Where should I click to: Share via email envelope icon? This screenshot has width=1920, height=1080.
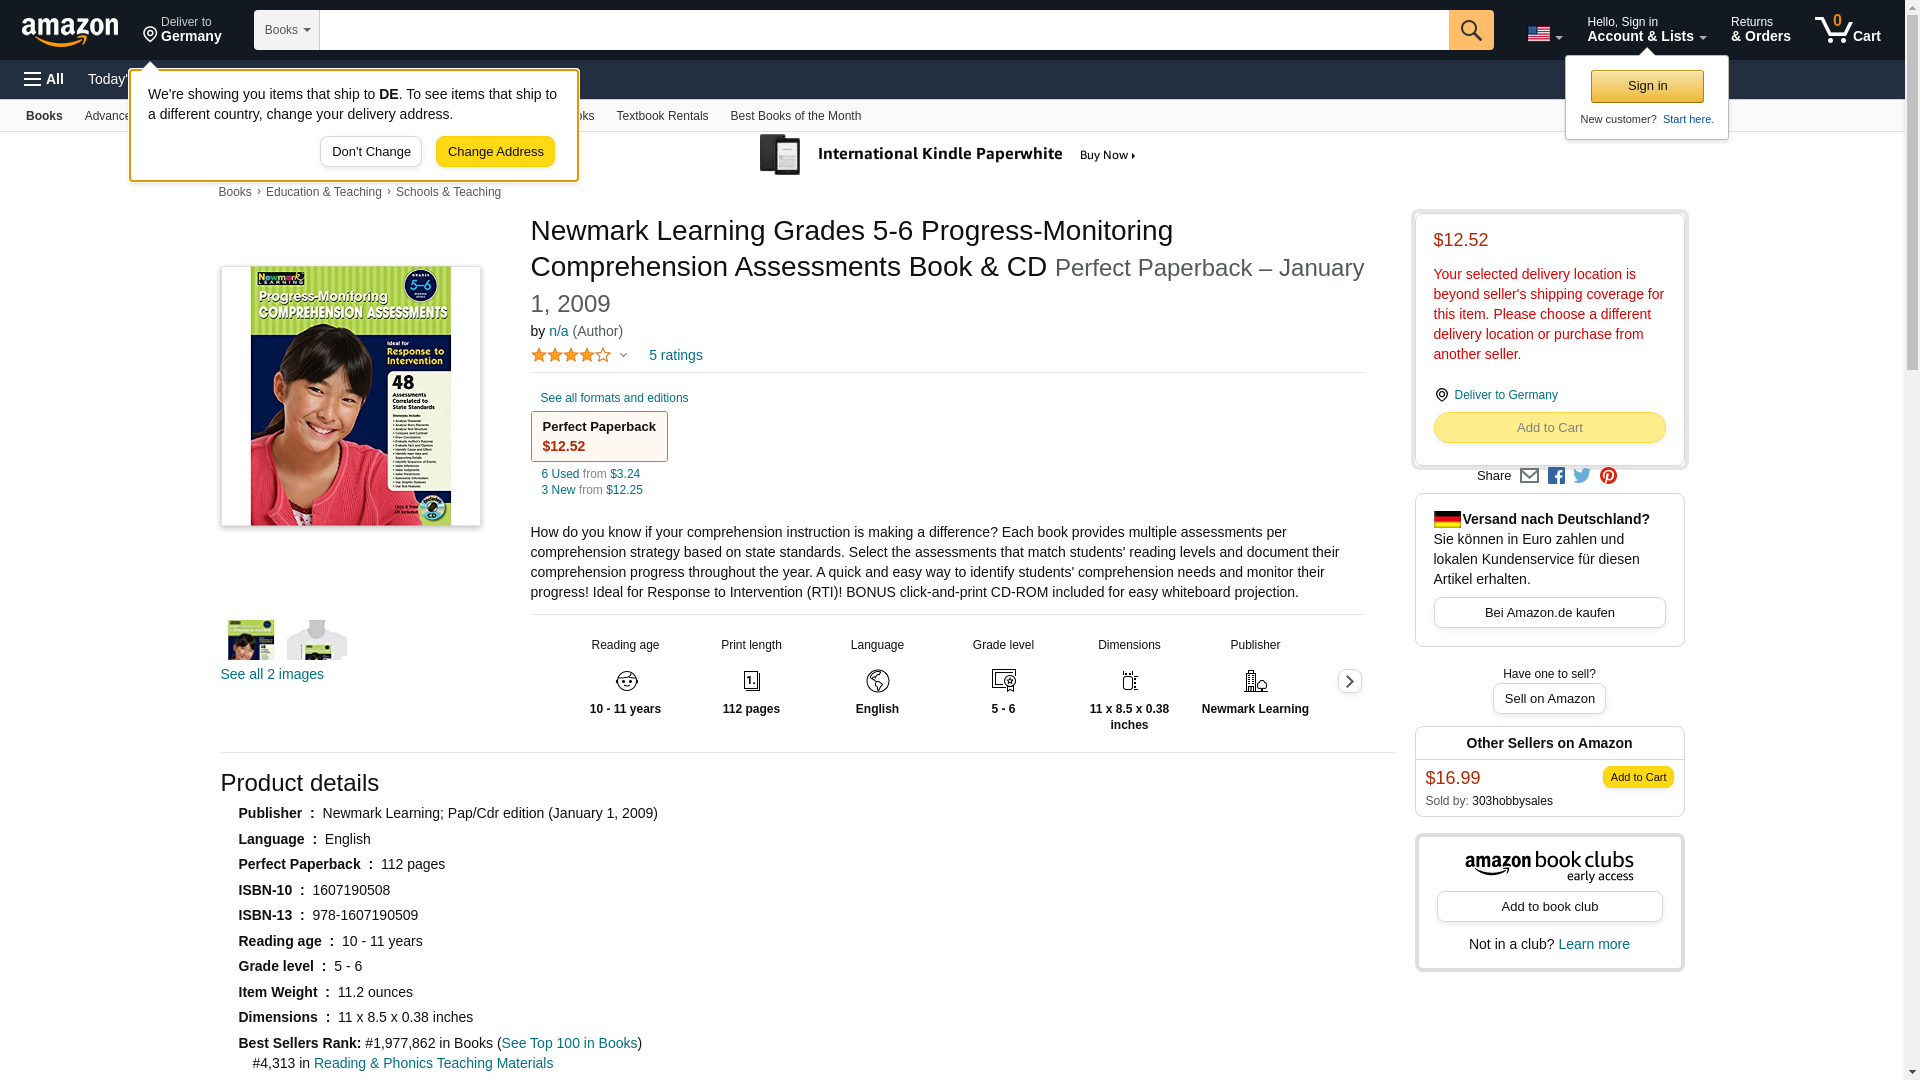coord(1529,476)
